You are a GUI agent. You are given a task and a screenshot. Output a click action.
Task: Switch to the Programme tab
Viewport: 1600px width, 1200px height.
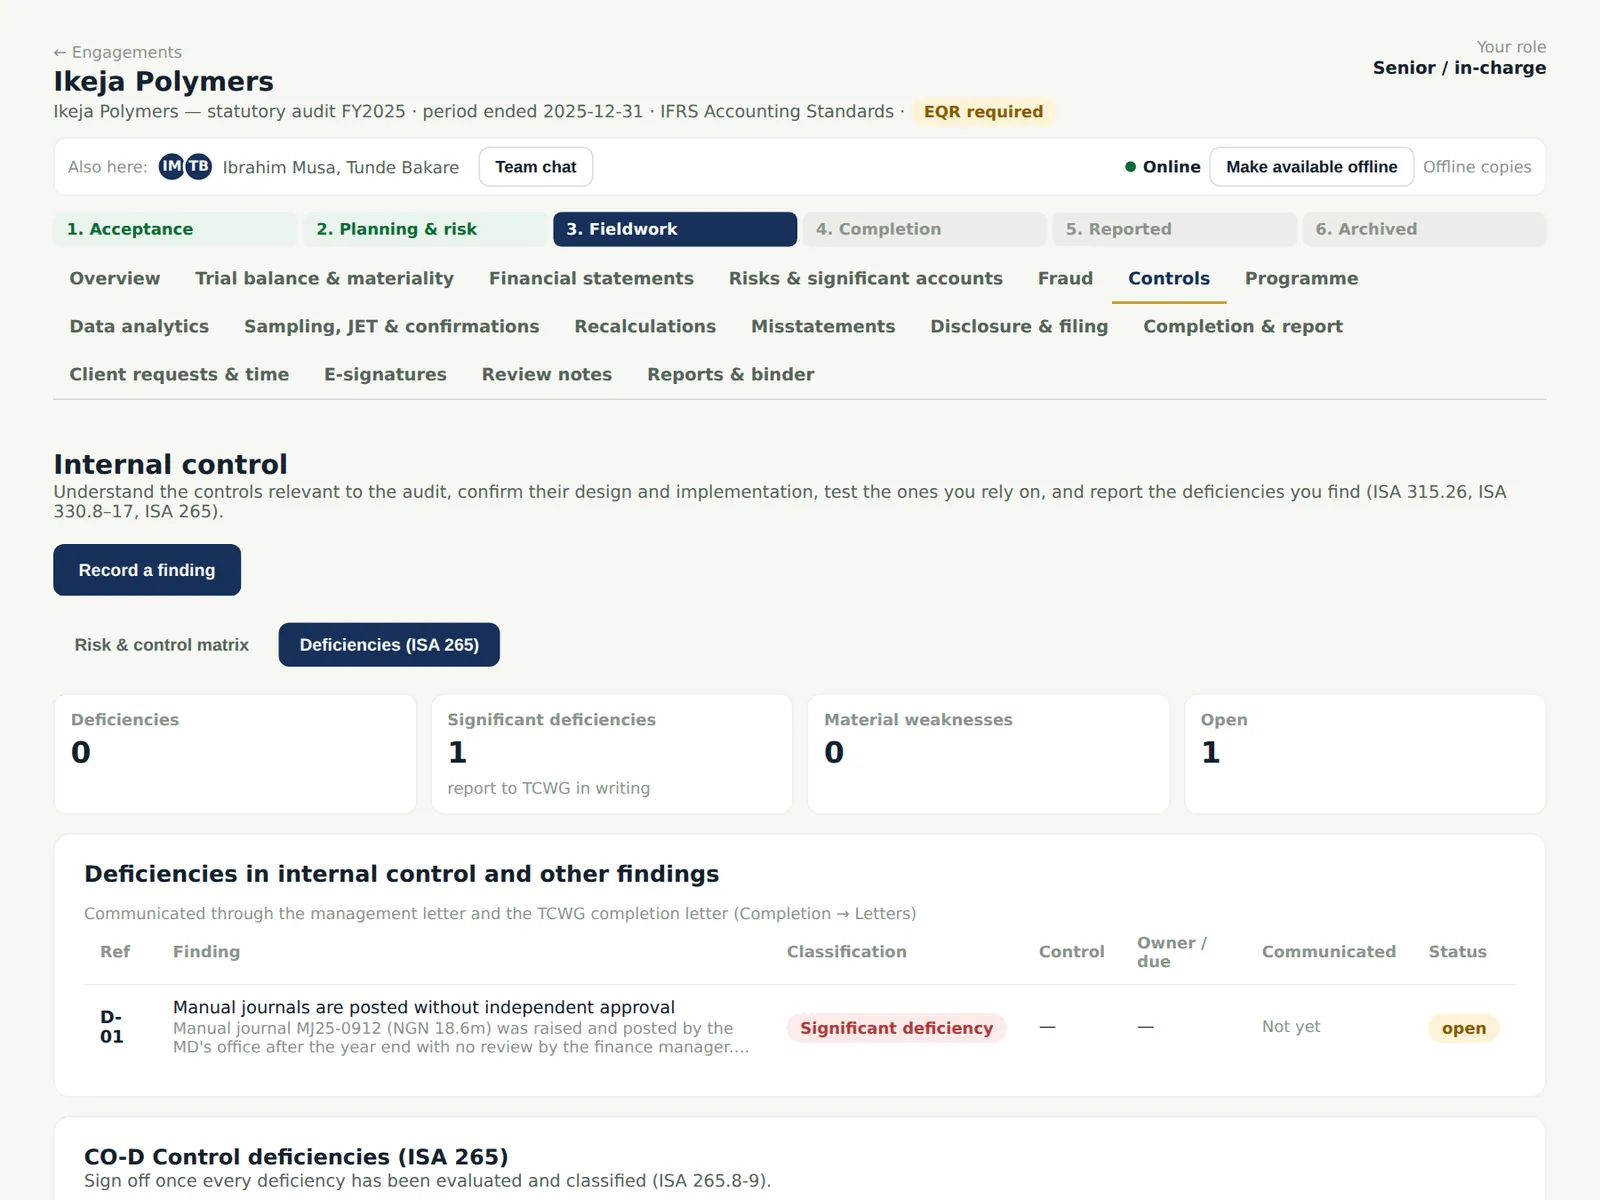click(x=1301, y=278)
